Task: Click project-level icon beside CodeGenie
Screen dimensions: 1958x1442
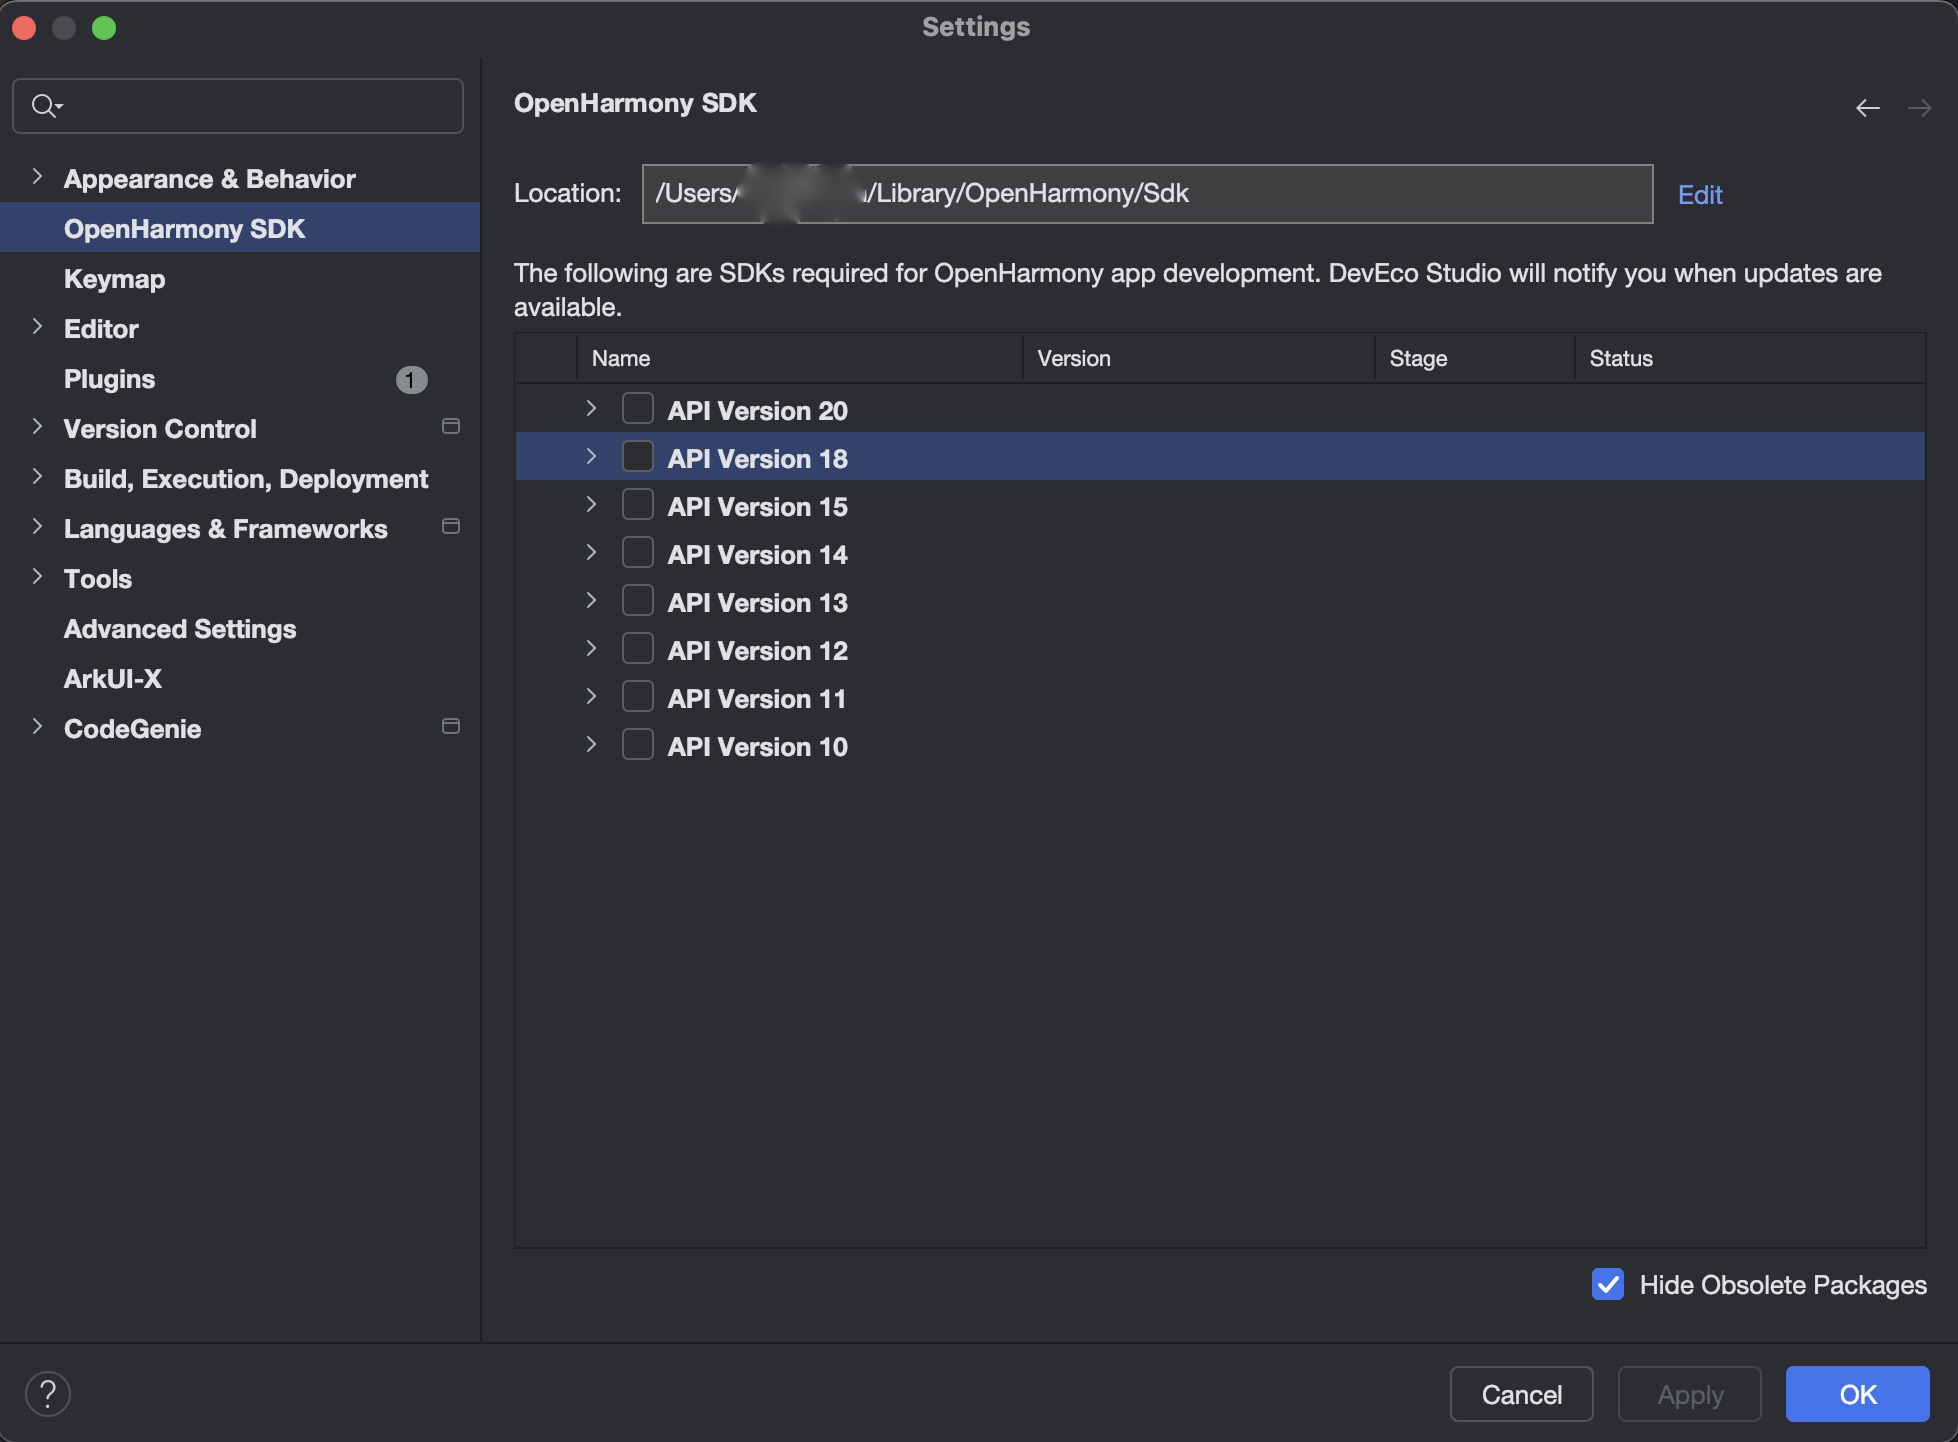Action: (x=451, y=727)
